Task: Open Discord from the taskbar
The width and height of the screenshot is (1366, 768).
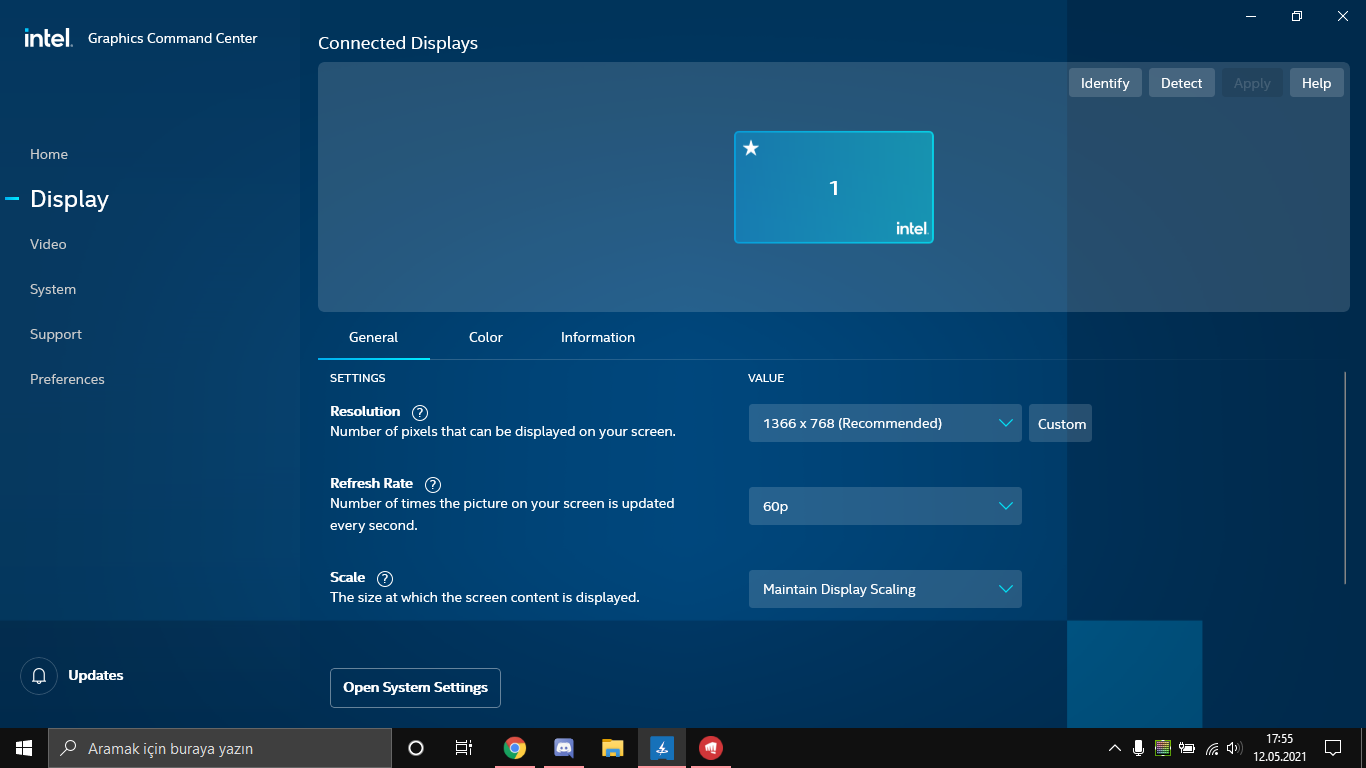Action: (564, 748)
